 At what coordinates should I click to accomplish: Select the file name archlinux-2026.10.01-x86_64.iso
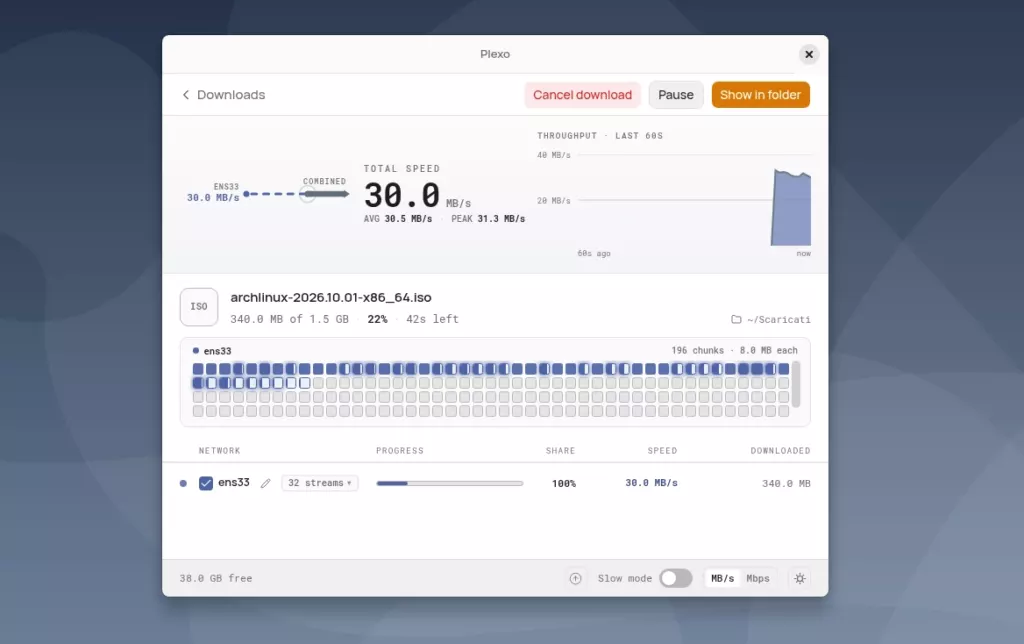(330, 297)
